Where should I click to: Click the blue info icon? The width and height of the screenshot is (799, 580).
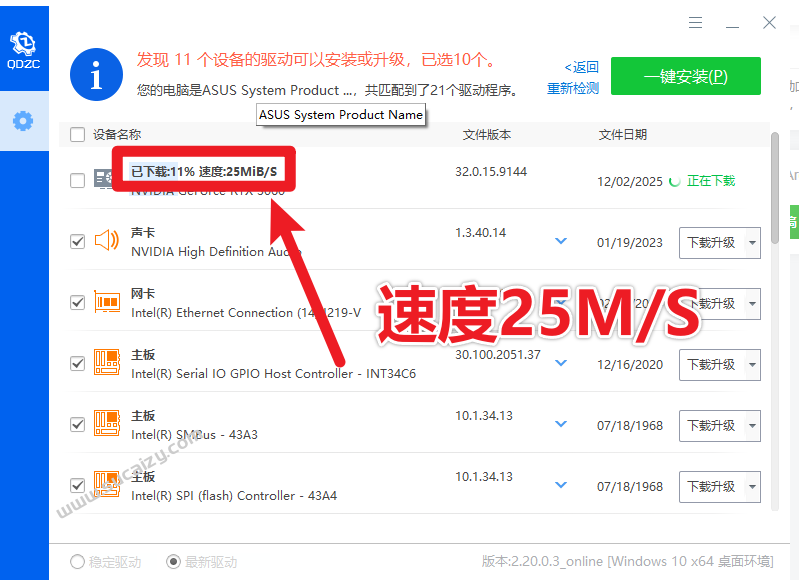point(96,75)
